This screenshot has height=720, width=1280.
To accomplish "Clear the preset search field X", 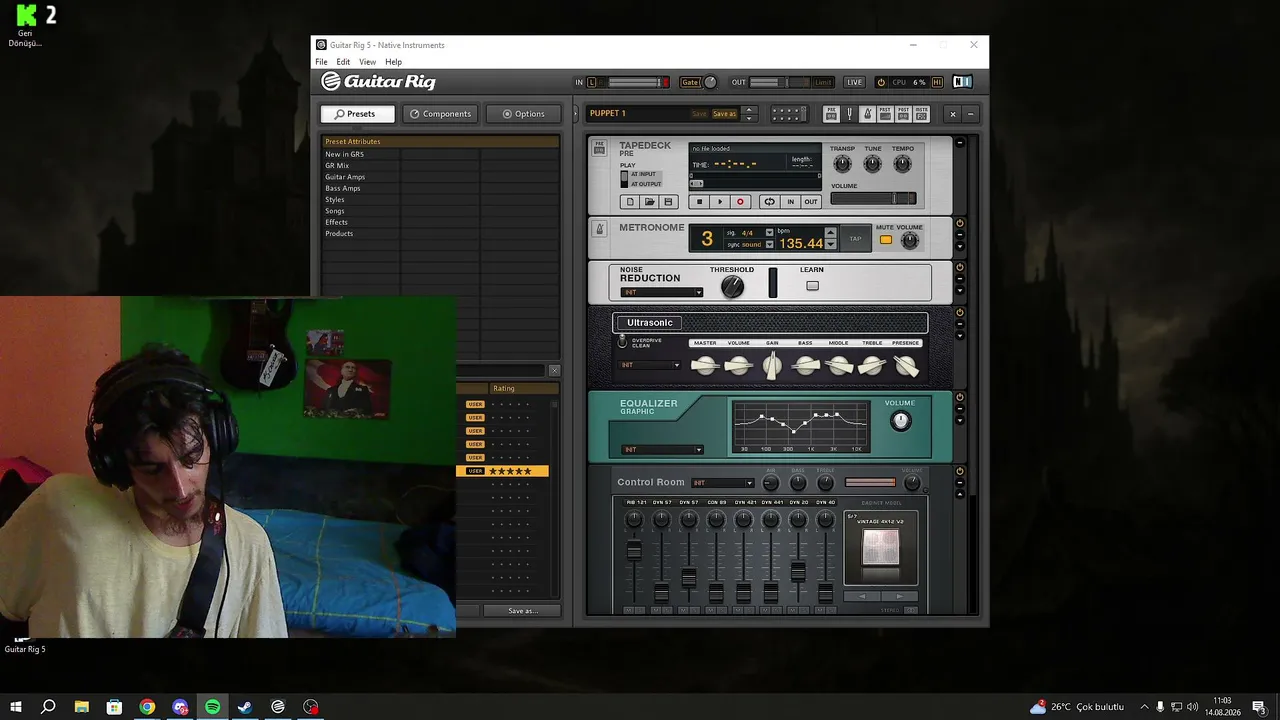I will [555, 371].
